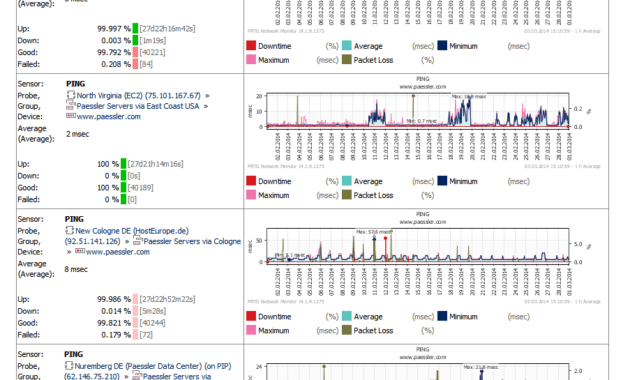
Task: Click the olive Packet Loss swatch in the North Virginia legend
Action: (347, 195)
